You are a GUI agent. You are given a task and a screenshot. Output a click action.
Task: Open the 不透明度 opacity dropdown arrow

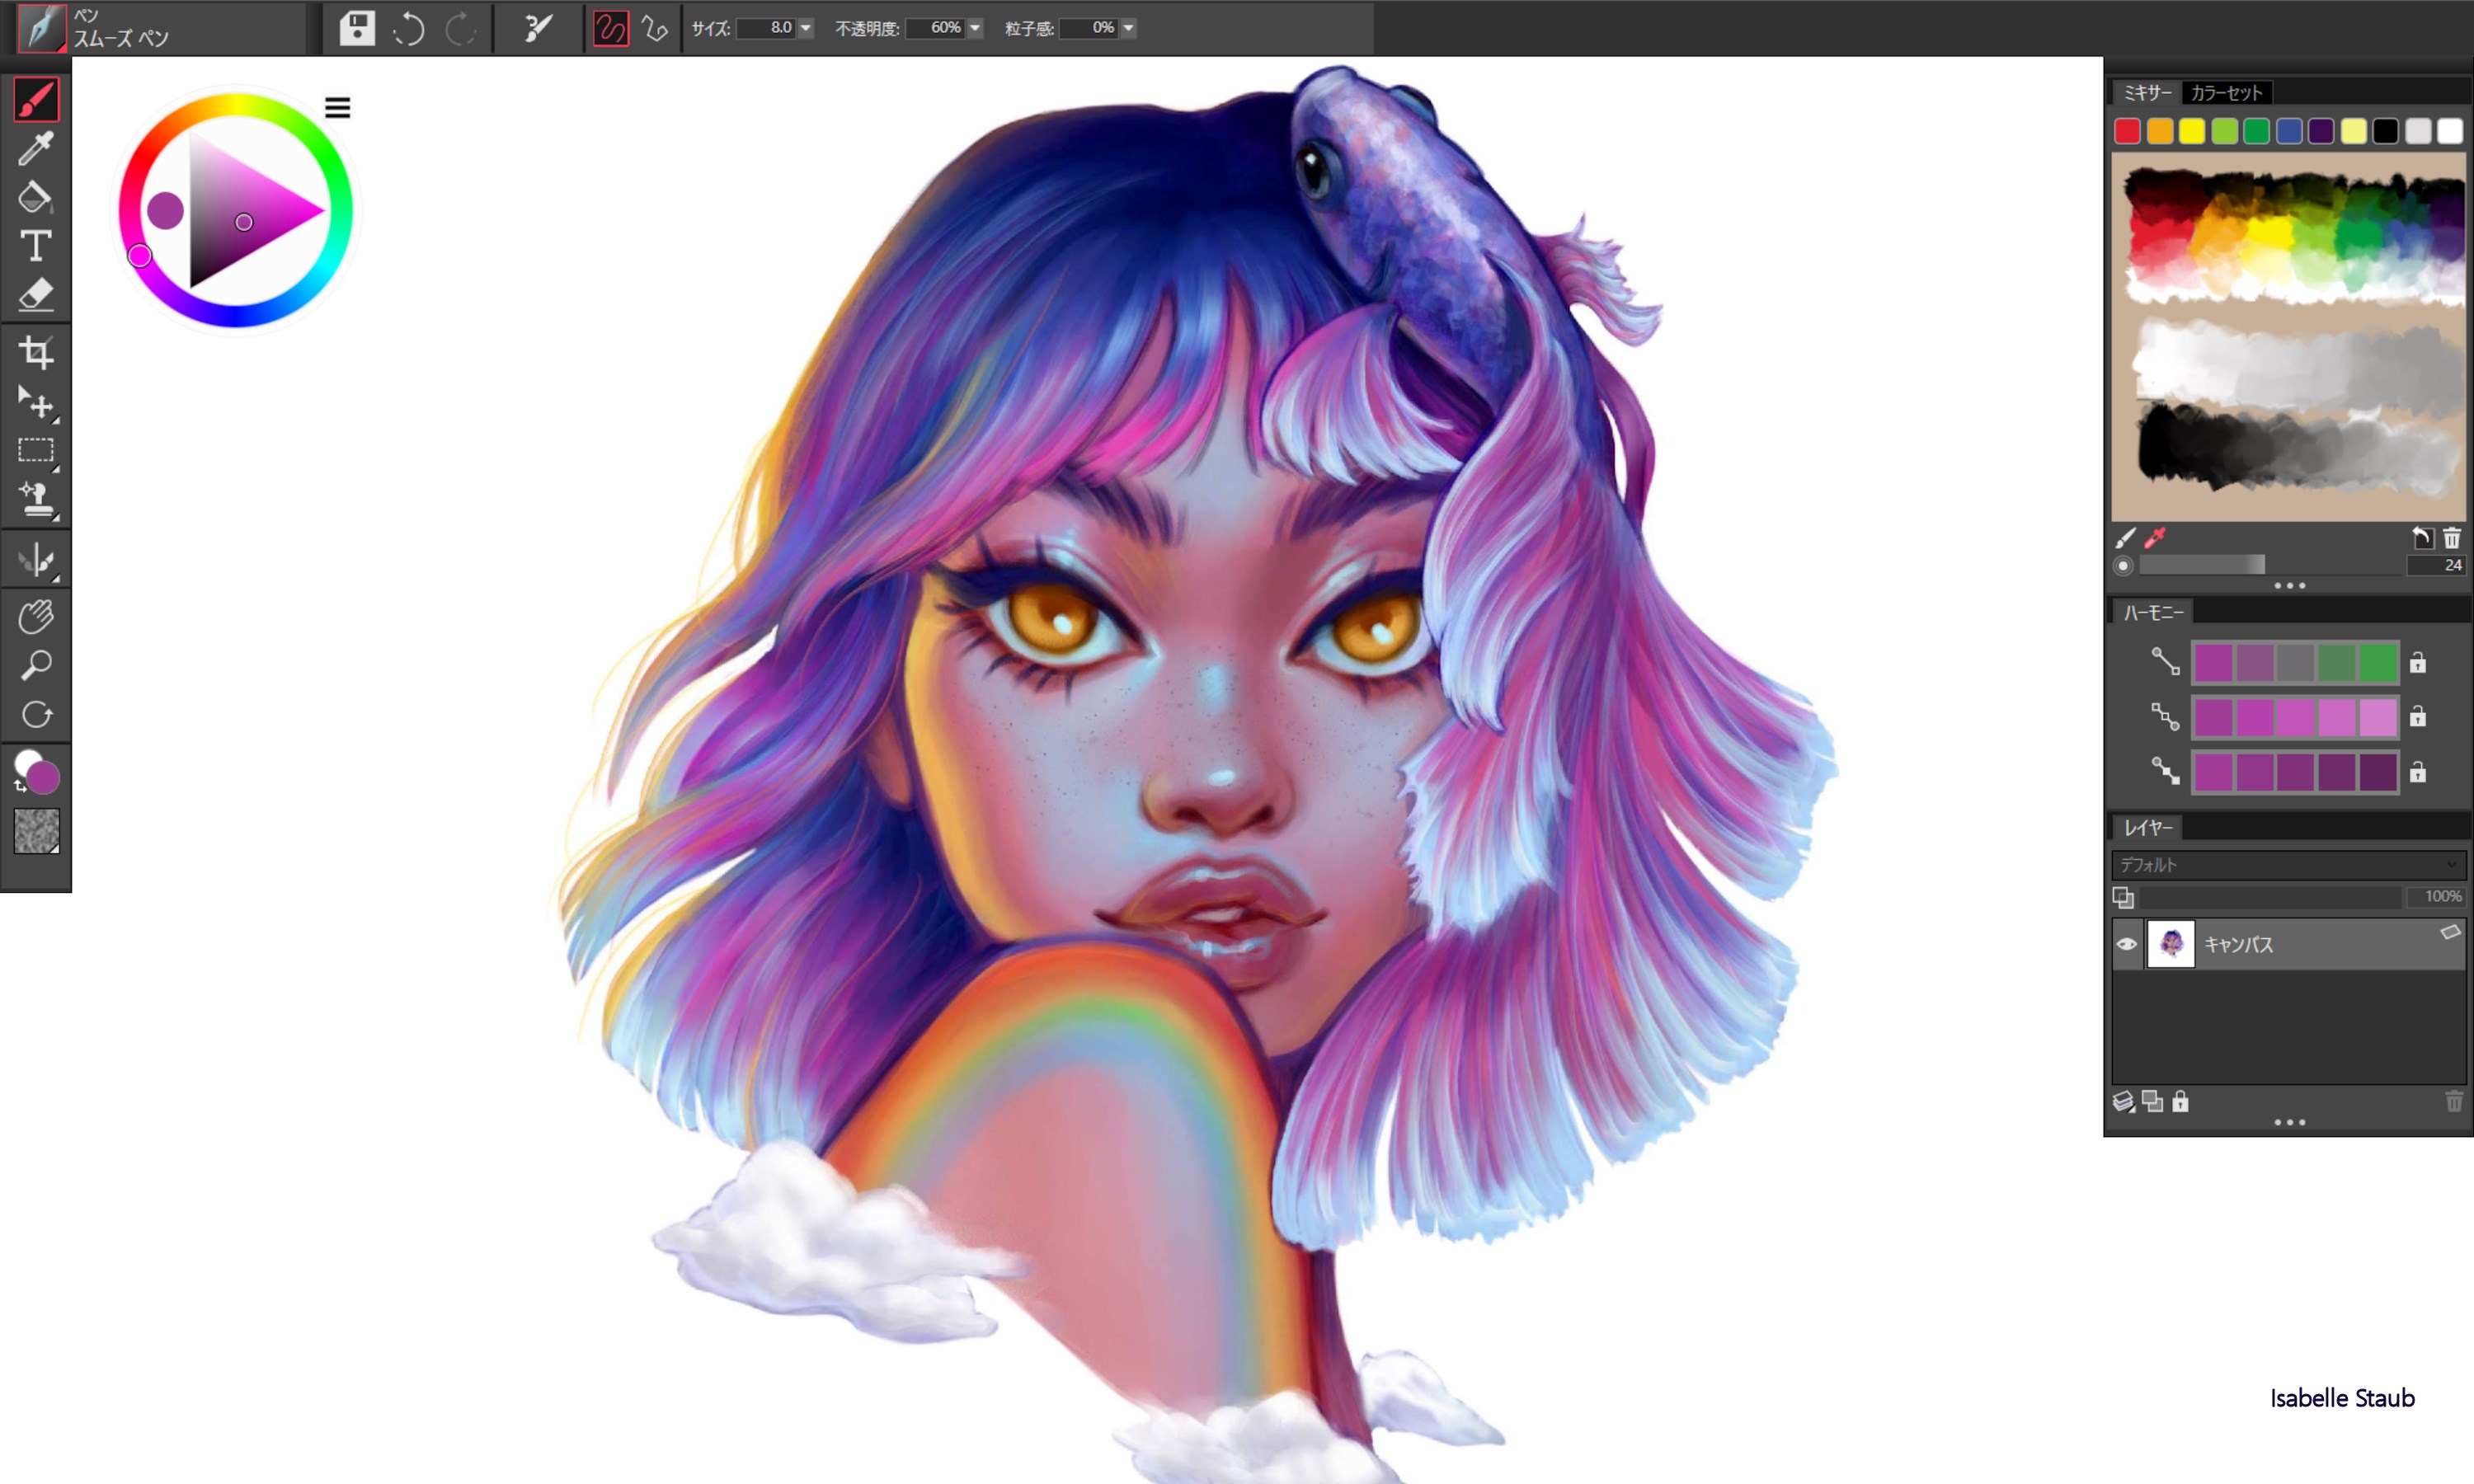point(974,29)
